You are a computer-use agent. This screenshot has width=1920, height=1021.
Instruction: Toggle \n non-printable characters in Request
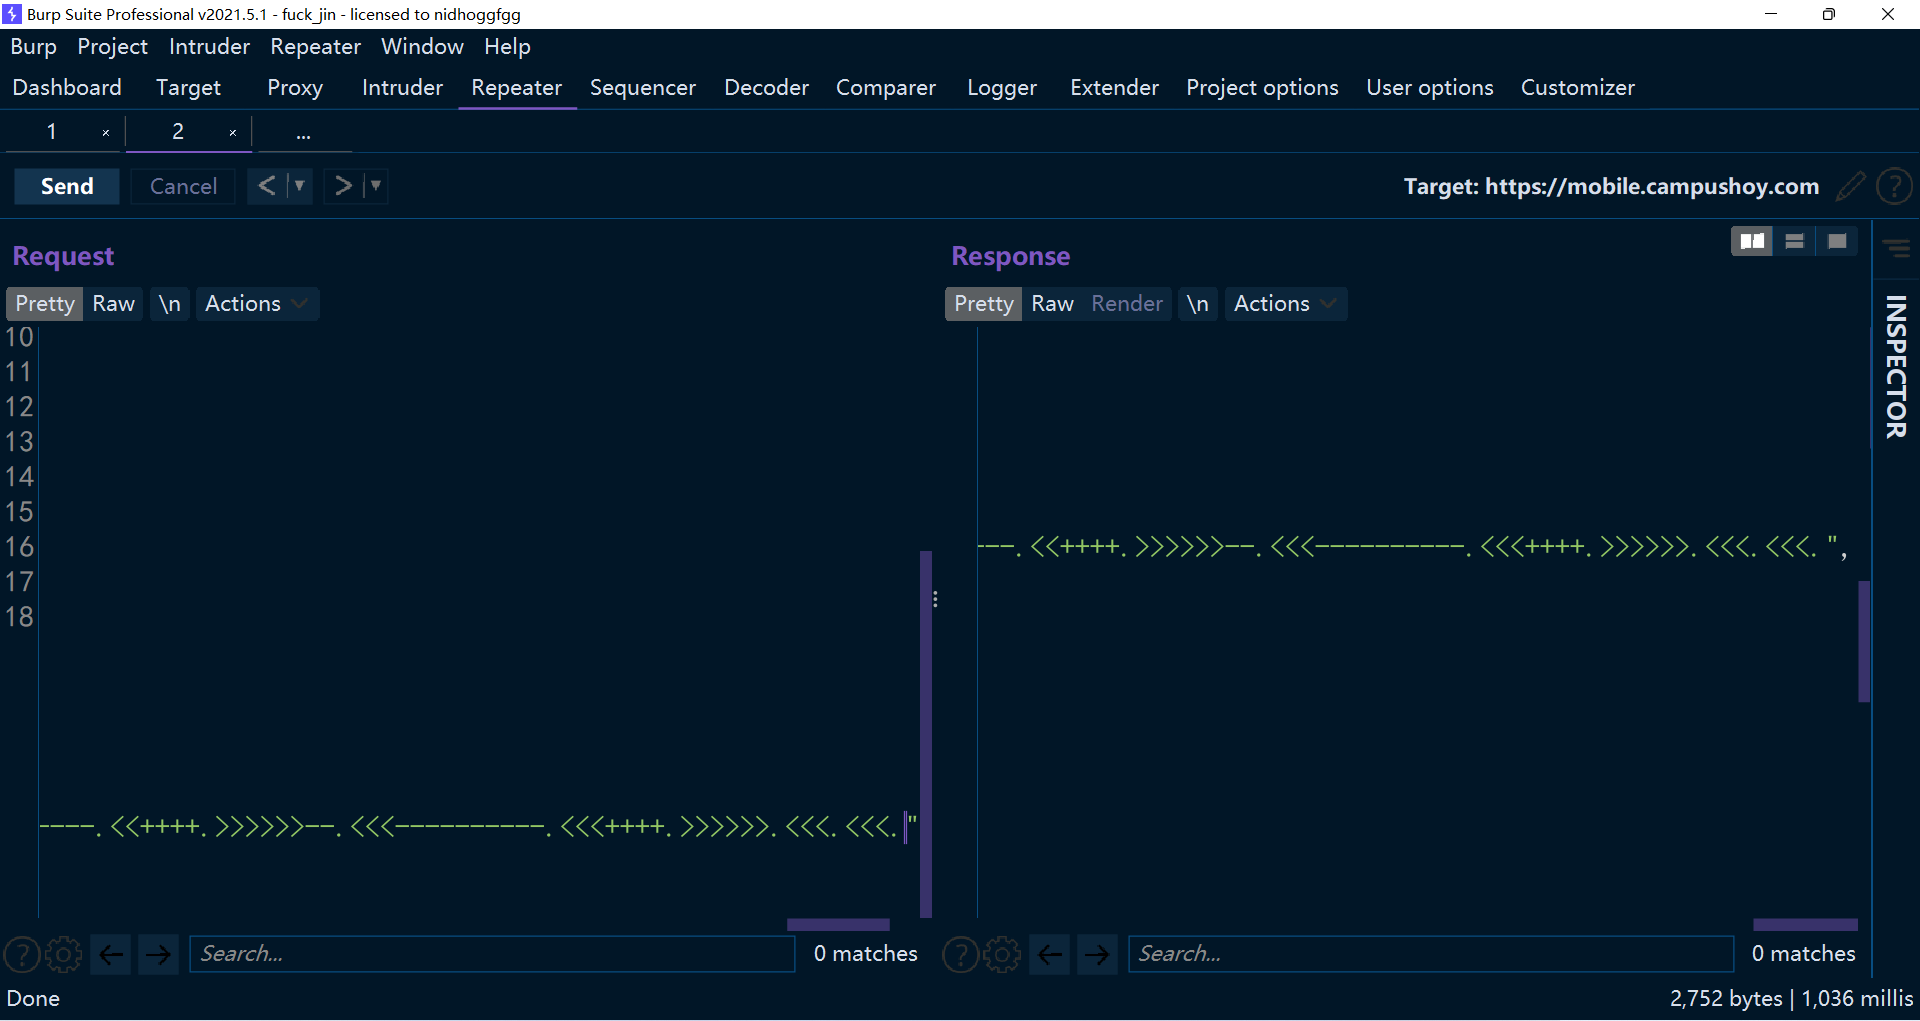coord(170,304)
